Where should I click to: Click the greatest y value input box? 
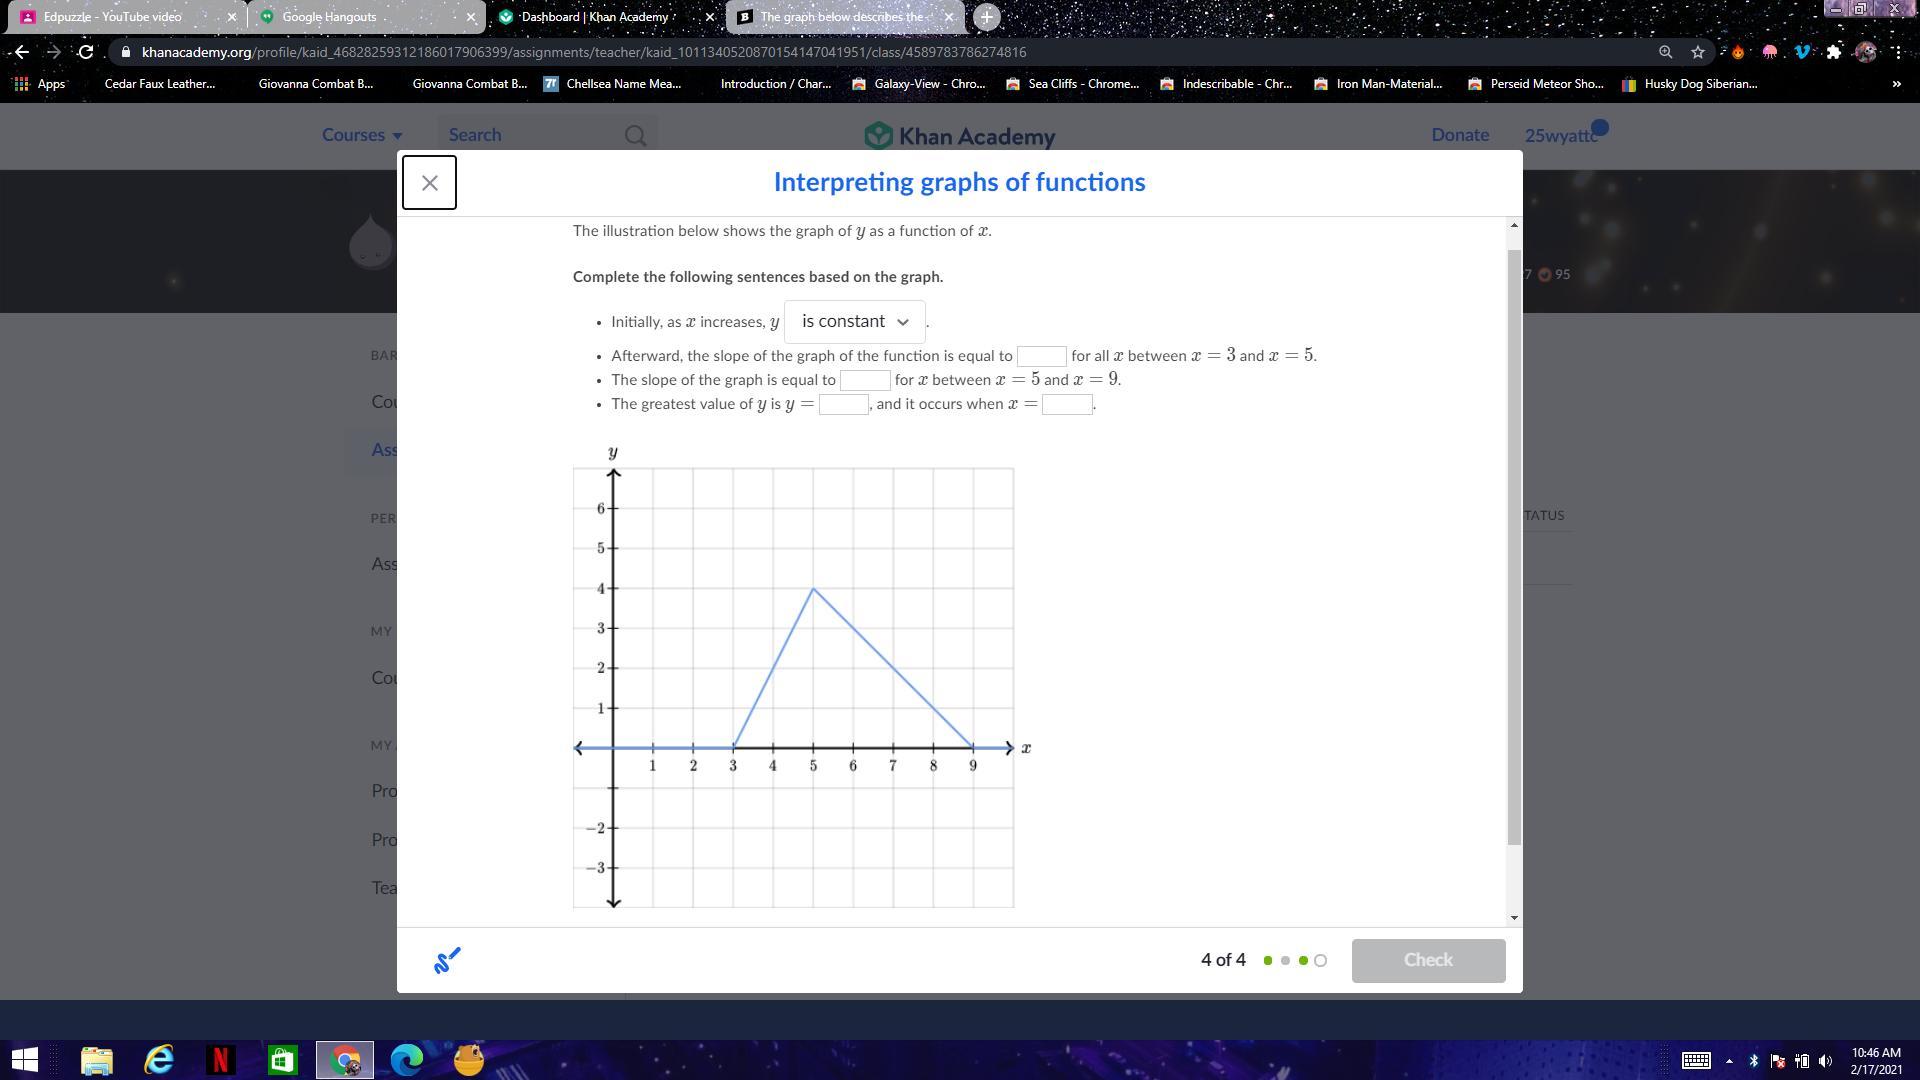(843, 404)
